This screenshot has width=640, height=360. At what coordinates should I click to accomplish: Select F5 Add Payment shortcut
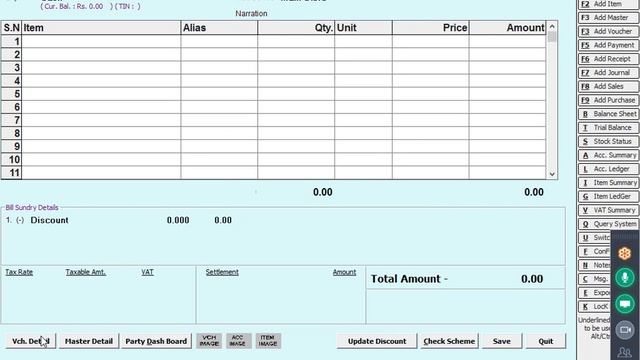(x=608, y=45)
